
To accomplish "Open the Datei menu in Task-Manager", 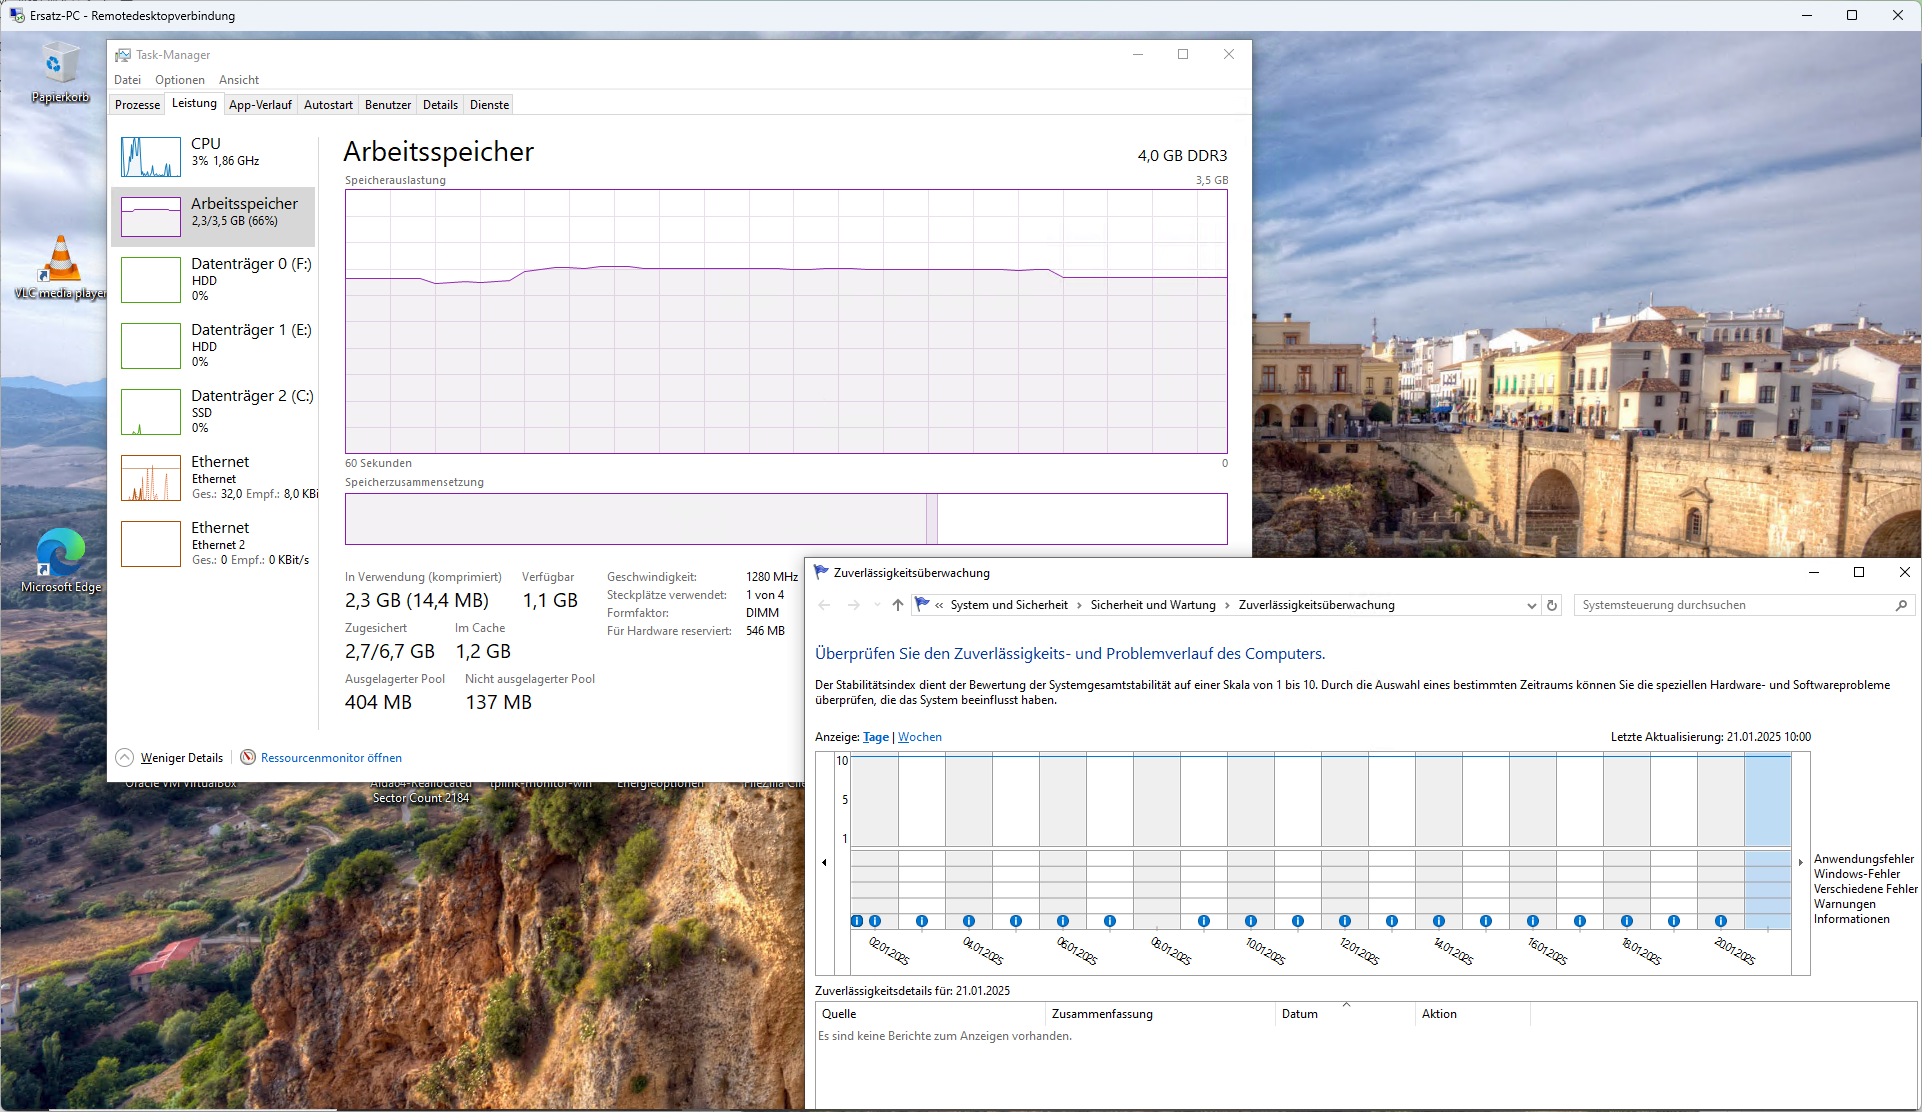I will tap(127, 80).
